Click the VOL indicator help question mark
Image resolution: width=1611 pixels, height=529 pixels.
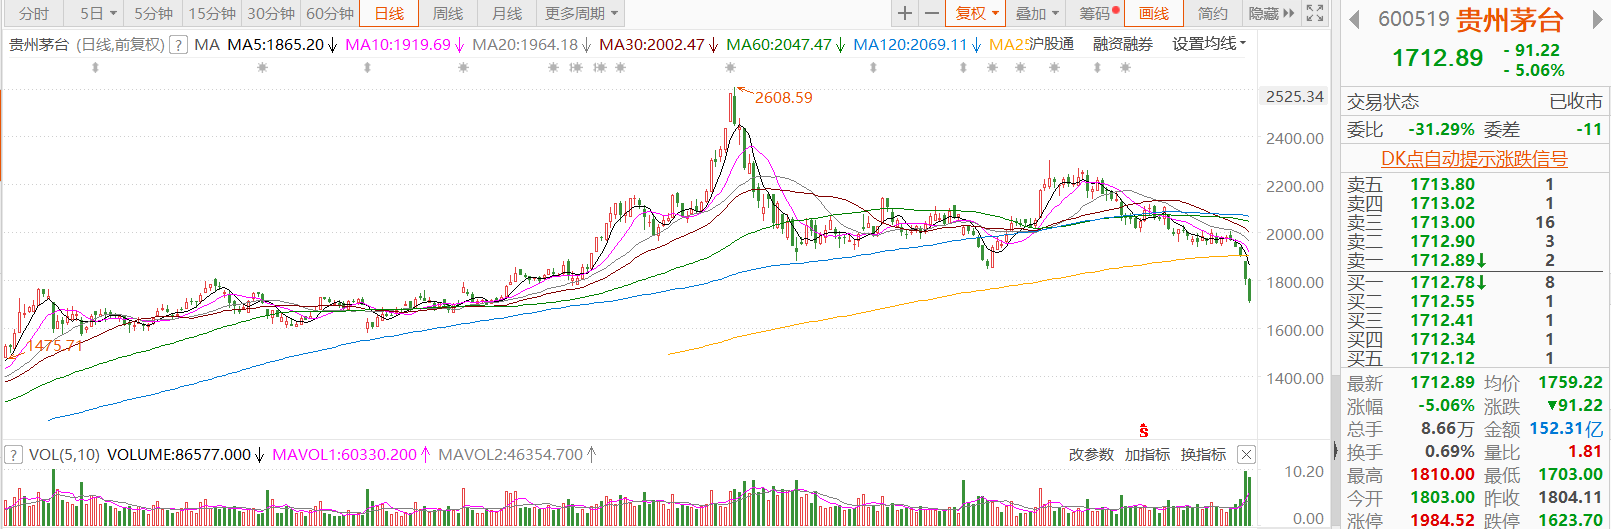coord(13,455)
